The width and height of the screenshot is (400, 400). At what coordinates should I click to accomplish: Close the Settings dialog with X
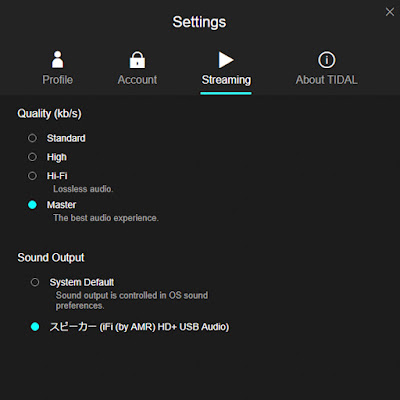tap(389, 12)
